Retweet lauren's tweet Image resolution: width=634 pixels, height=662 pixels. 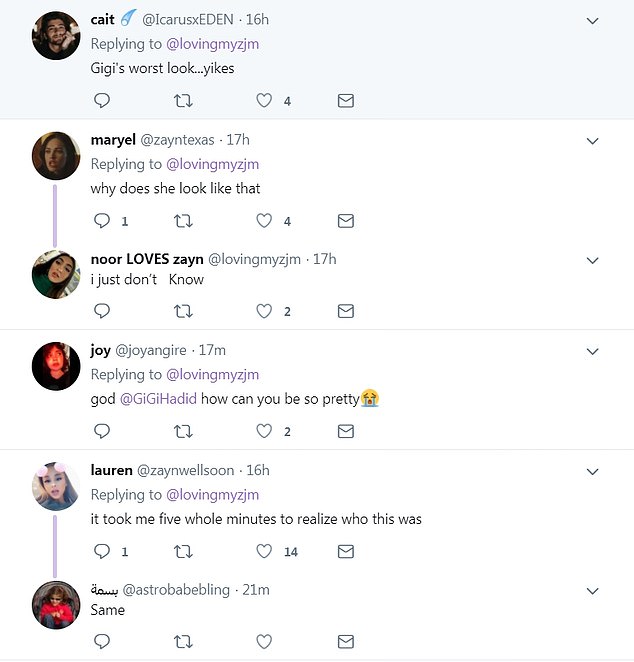coord(184,551)
